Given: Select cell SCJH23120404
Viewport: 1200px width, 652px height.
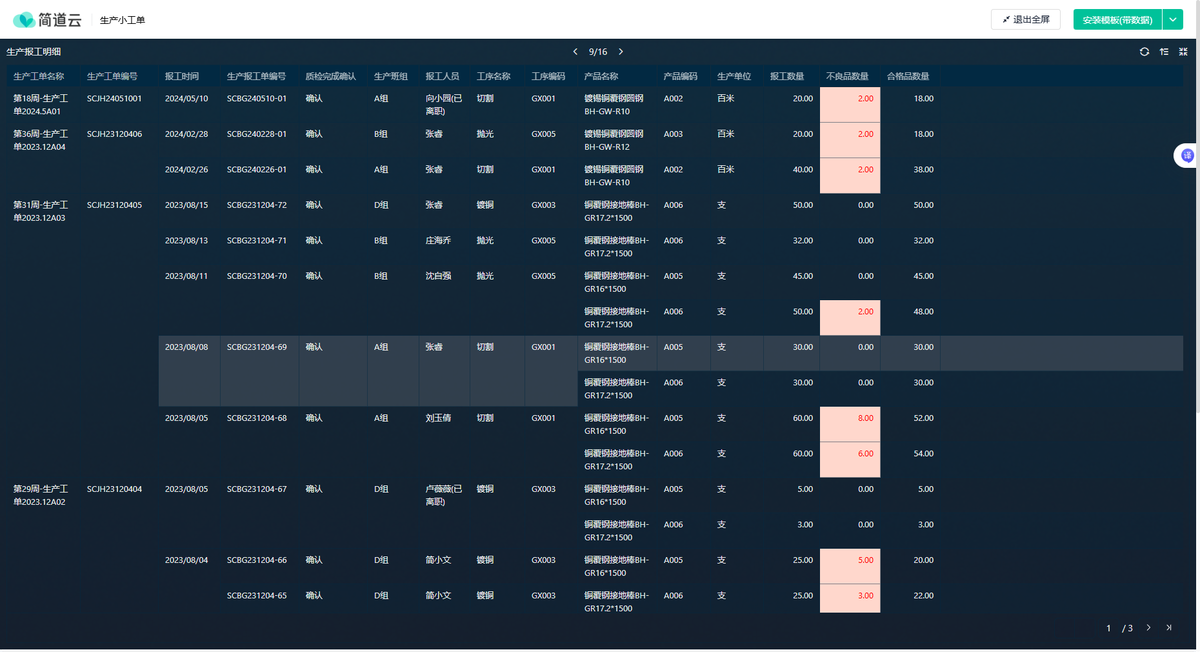Looking at the screenshot, I should (114, 489).
